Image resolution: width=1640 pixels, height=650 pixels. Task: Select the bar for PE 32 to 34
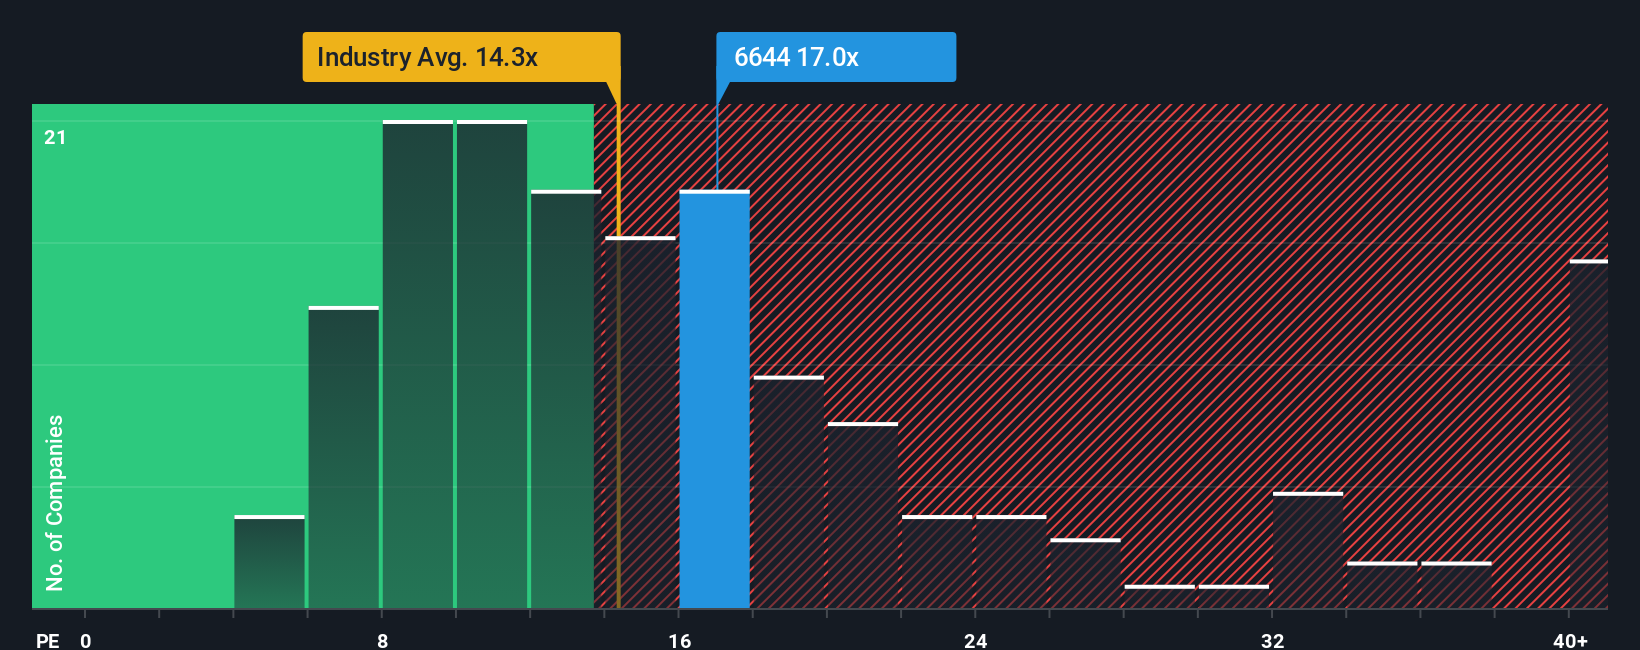point(1308,550)
